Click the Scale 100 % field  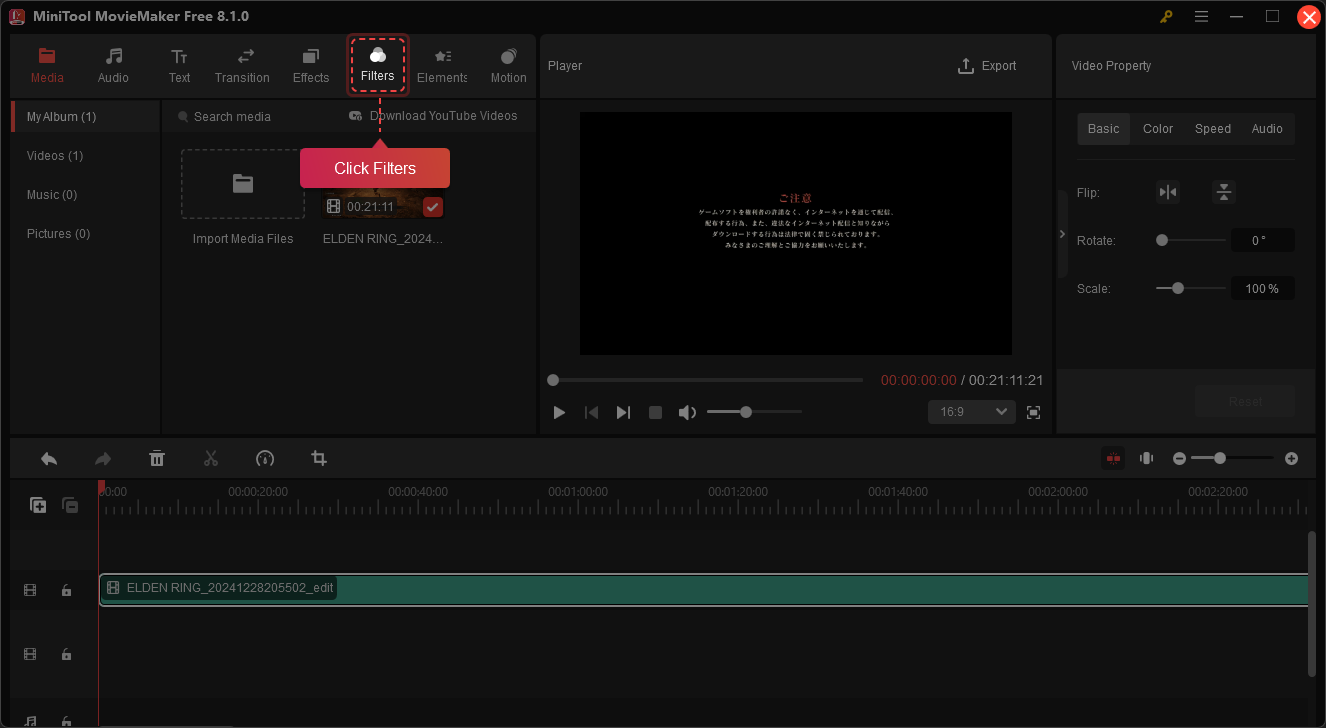tap(1262, 288)
